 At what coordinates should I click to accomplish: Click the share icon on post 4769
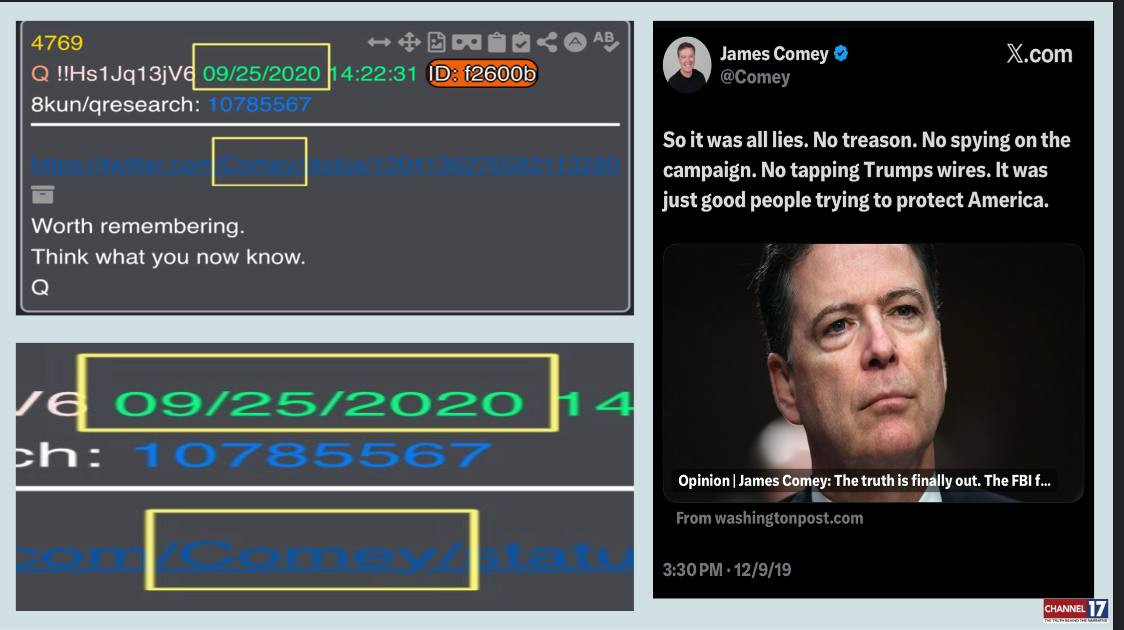(547, 42)
